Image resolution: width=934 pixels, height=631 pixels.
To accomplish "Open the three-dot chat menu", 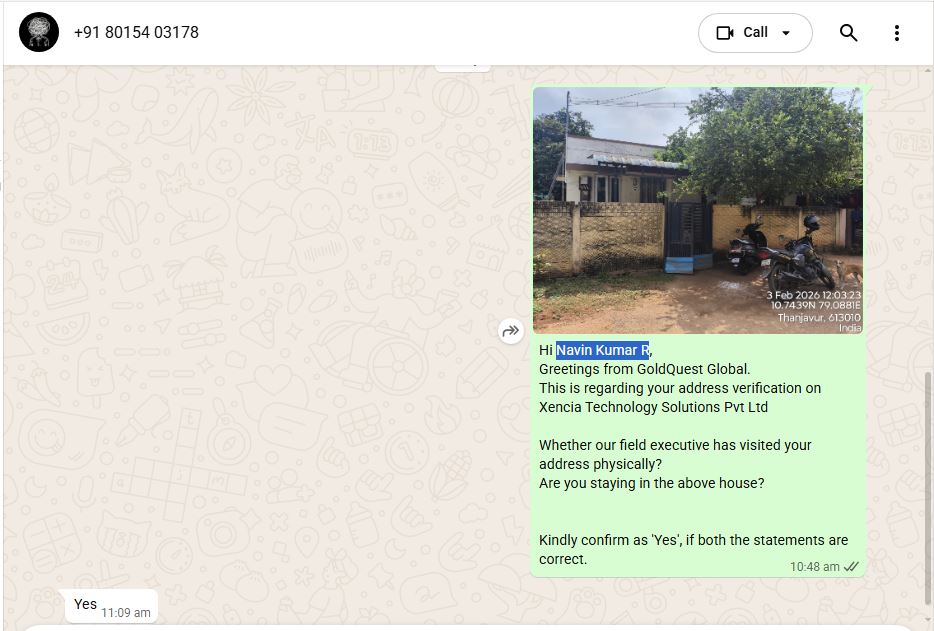I will pyautogui.click(x=896, y=33).
